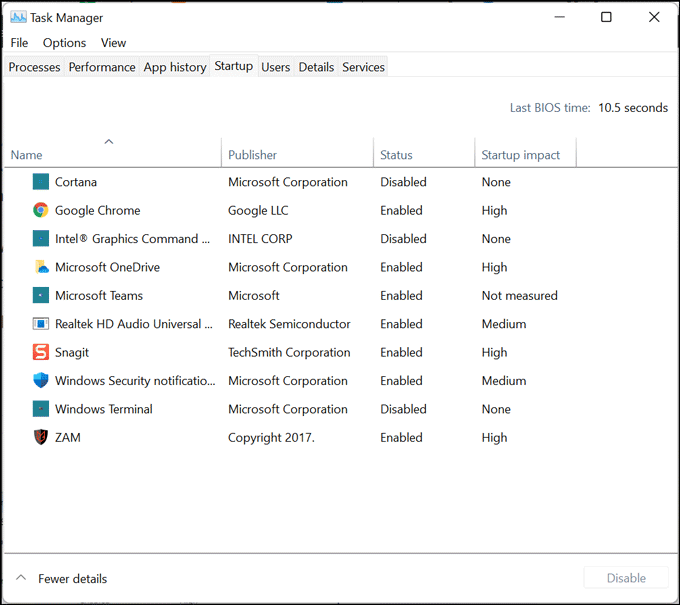
Task: Click the Google Chrome icon in the list
Action: (x=41, y=210)
